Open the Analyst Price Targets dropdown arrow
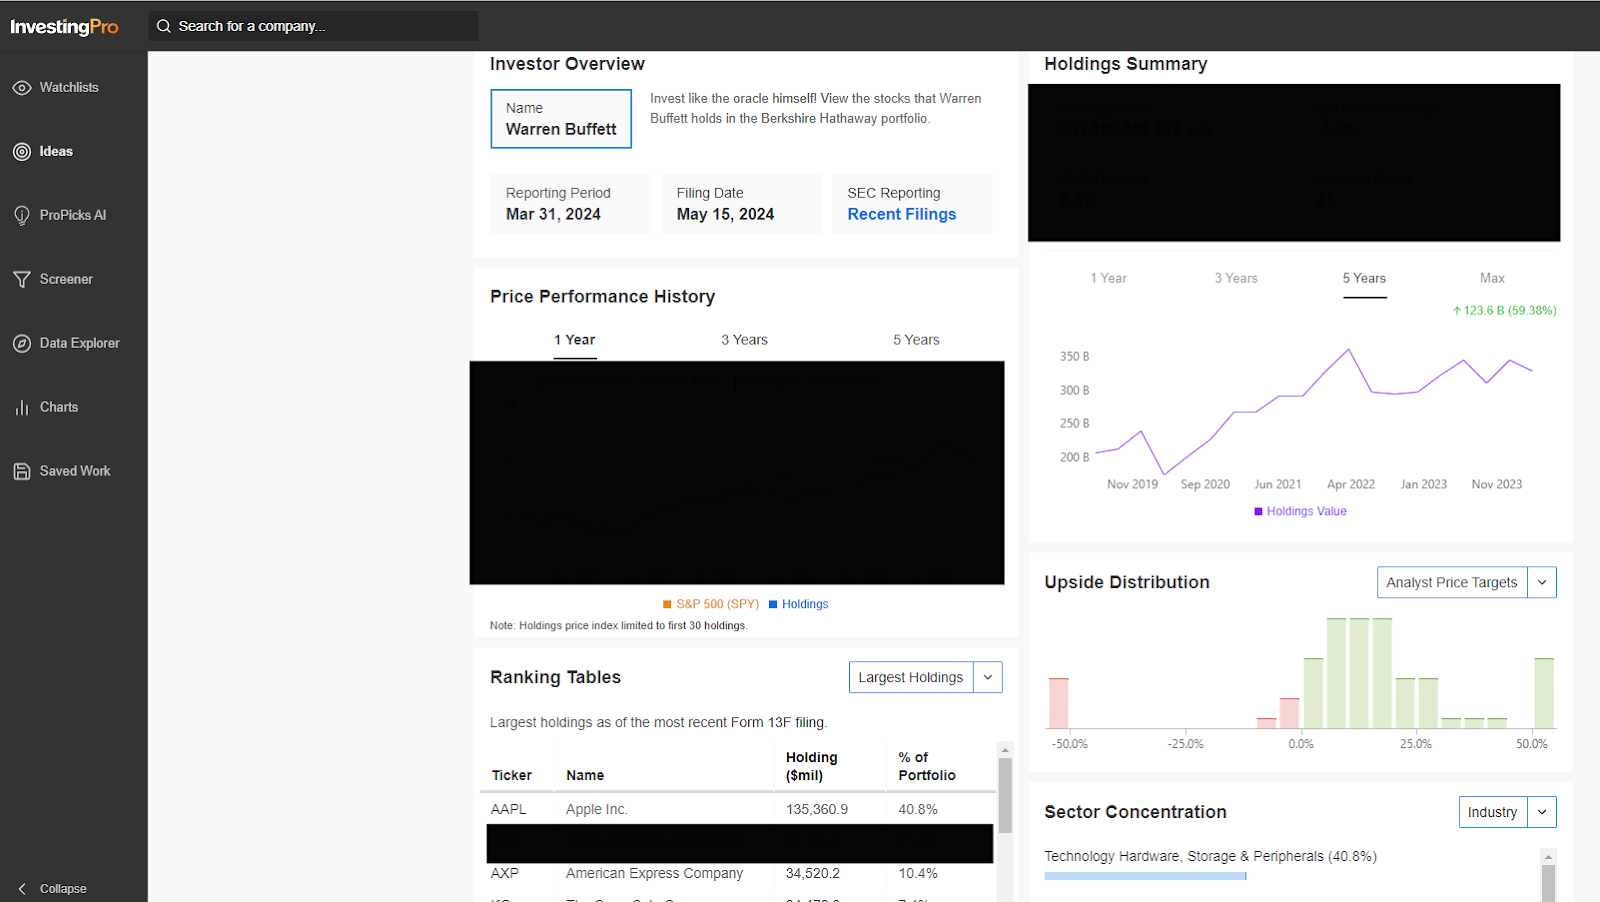The width and height of the screenshot is (1600, 902). point(1542,582)
